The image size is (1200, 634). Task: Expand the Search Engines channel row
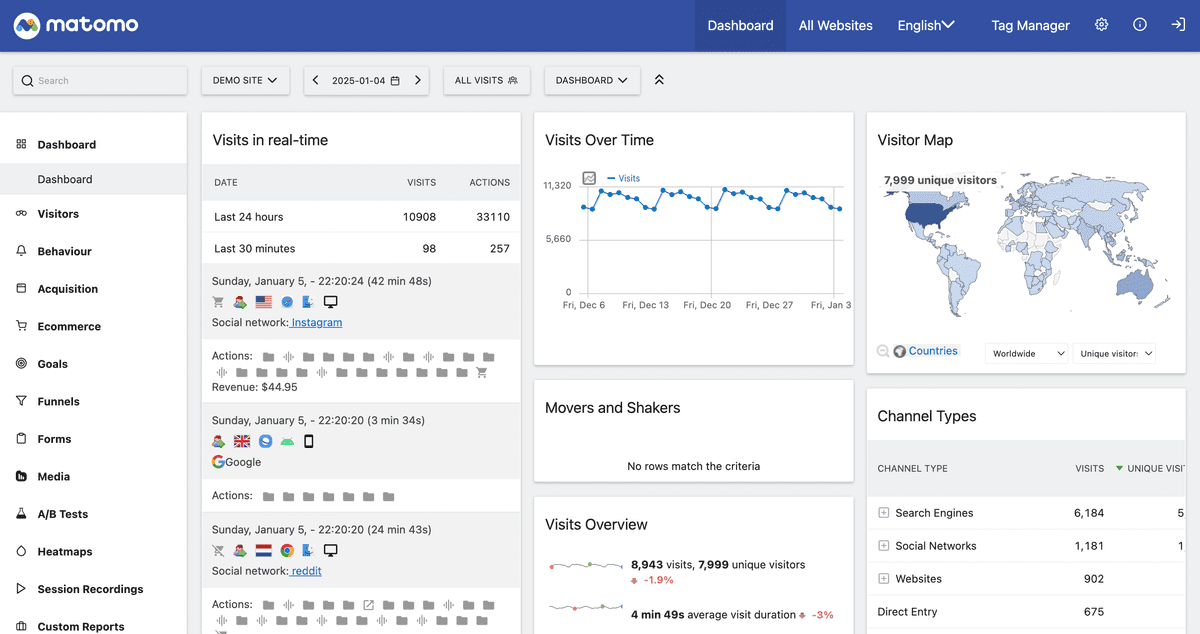[883, 512]
